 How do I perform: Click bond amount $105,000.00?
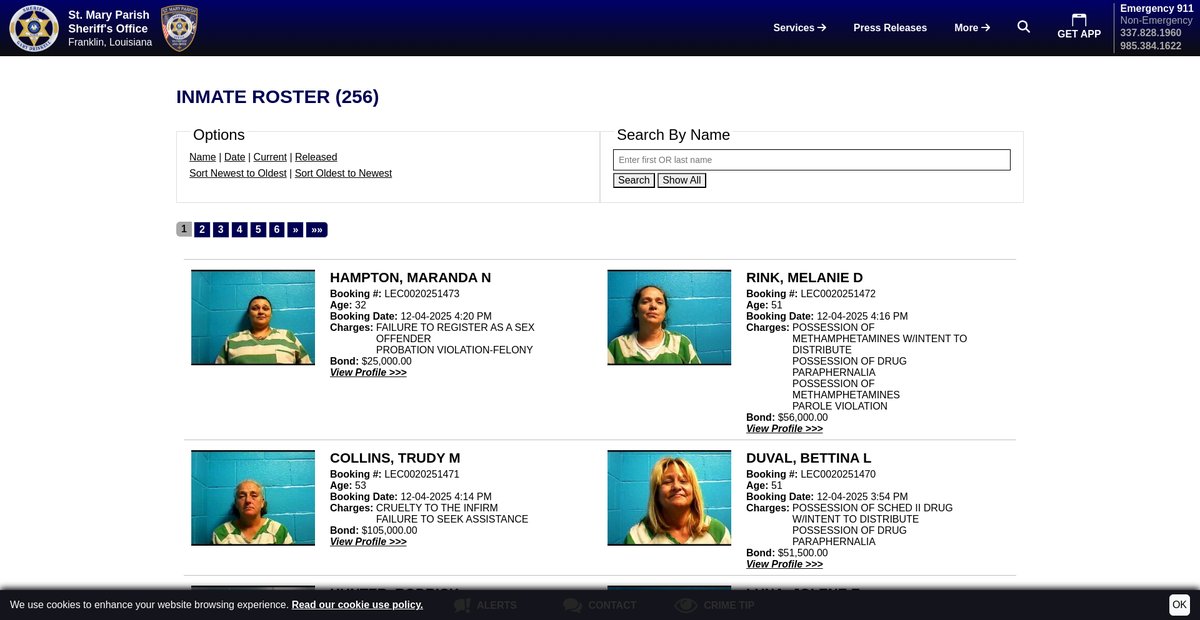tap(389, 531)
